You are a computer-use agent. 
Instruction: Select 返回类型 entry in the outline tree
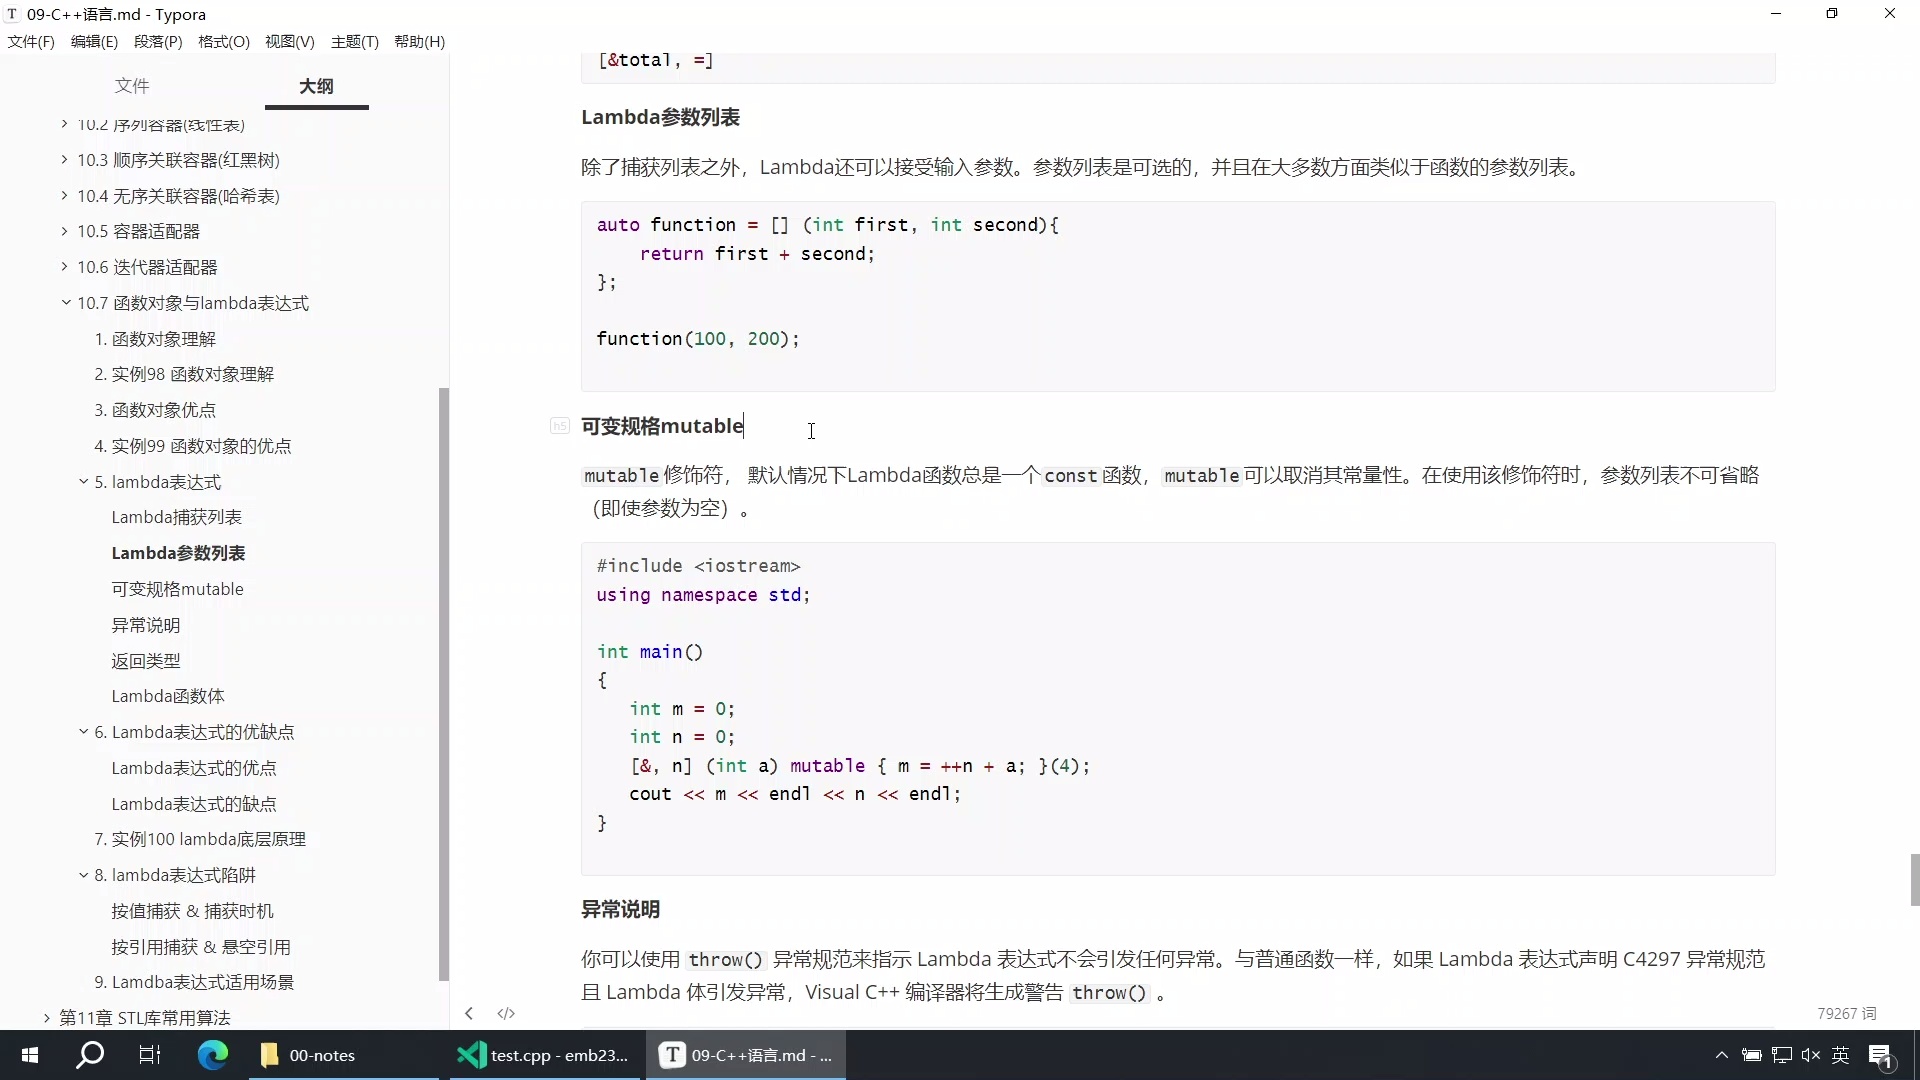(145, 660)
